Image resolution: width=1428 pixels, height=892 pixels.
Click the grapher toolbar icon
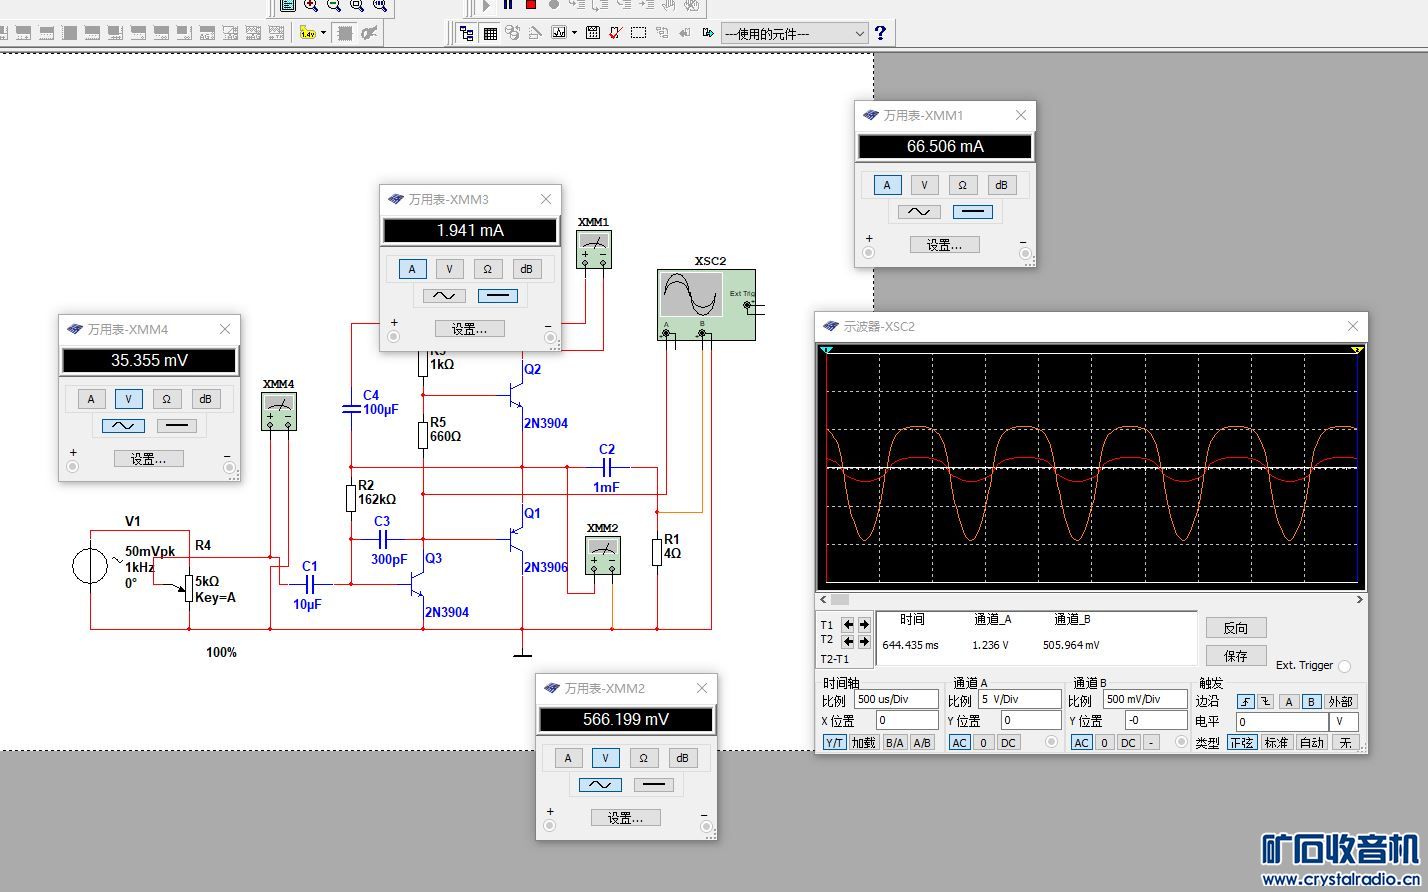(x=558, y=33)
